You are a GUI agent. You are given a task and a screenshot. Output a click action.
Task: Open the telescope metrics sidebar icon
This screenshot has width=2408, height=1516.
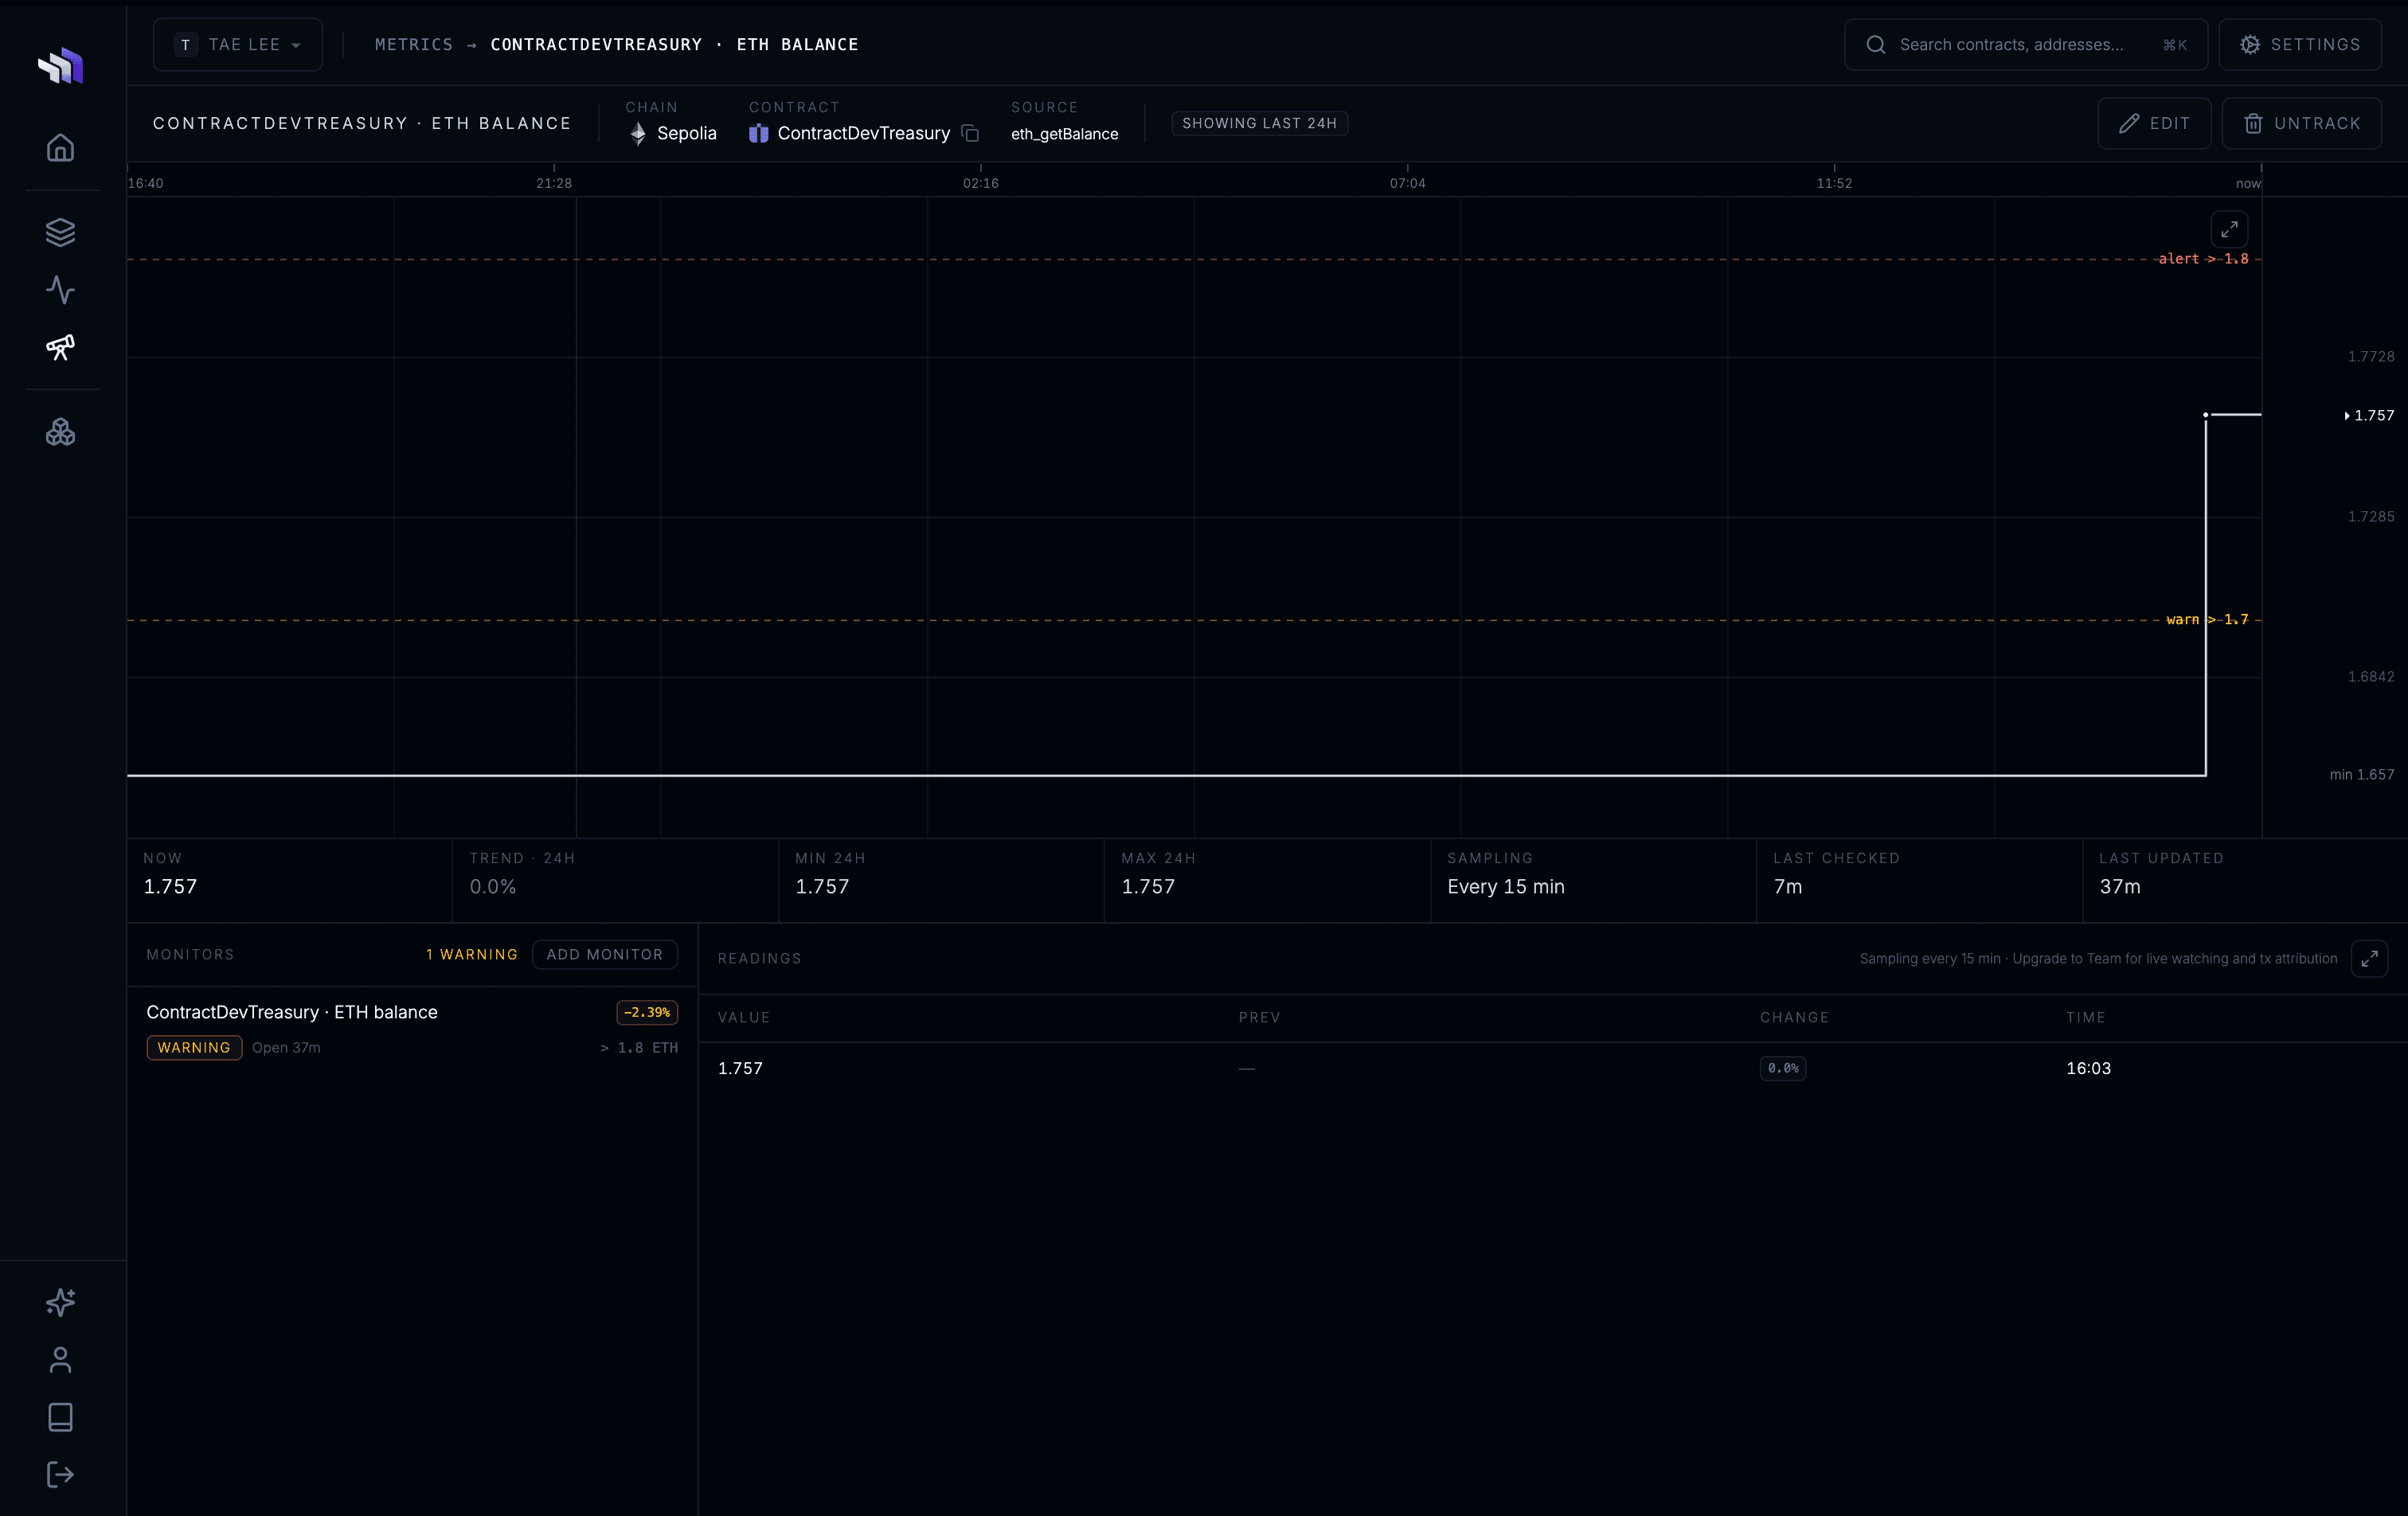coord(61,347)
